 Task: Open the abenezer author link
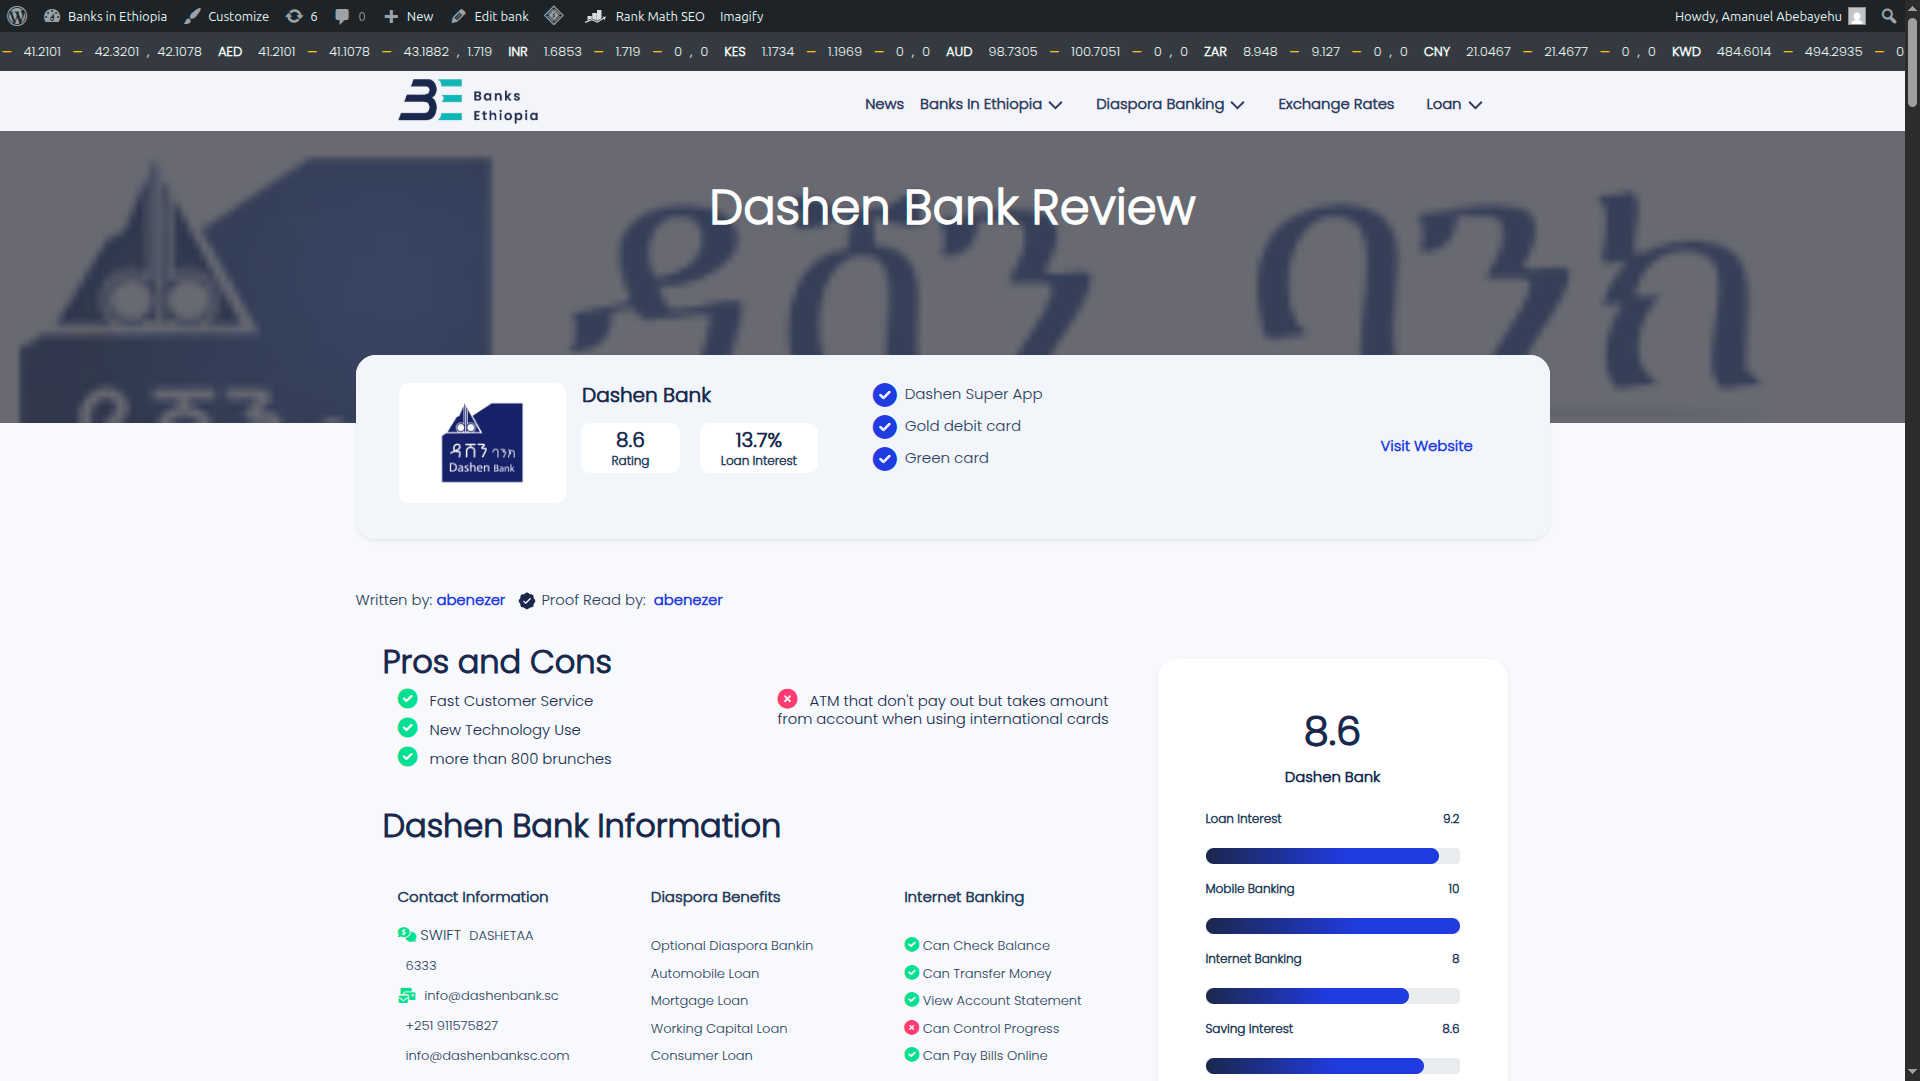tap(470, 600)
